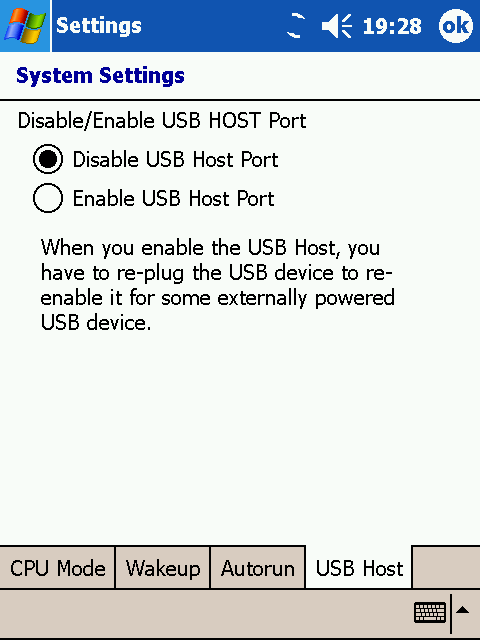Screen dimensions: 480x640
Task: Select the USB Host tab
Action: [359, 568]
